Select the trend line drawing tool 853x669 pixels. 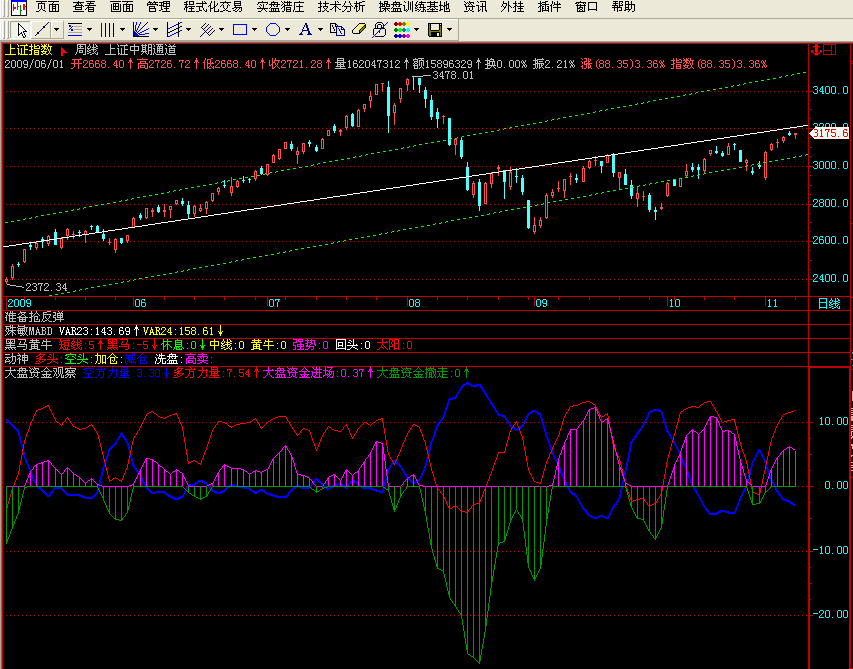(42, 30)
